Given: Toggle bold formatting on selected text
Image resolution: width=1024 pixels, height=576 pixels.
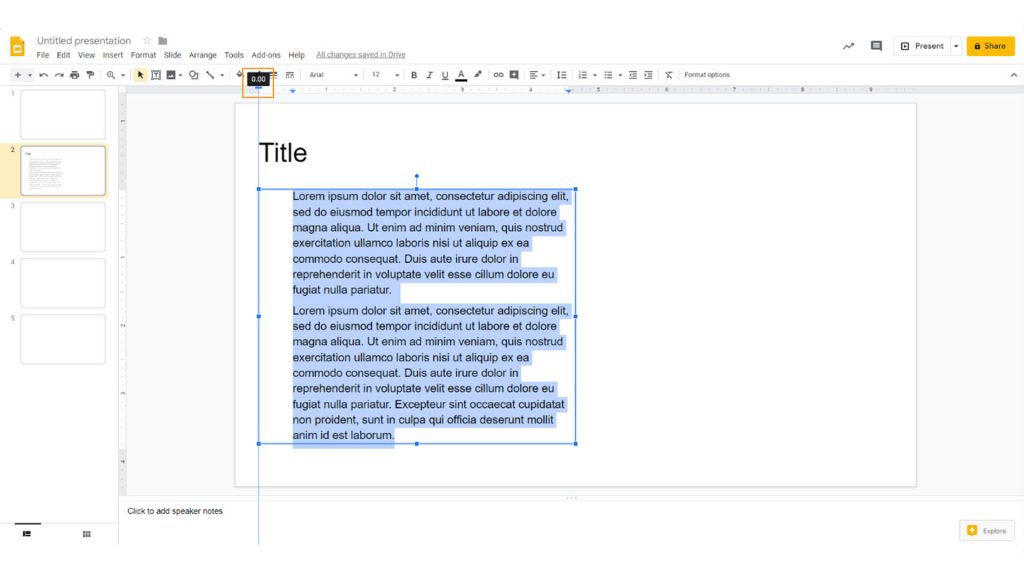Looking at the screenshot, I should click(x=413, y=75).
